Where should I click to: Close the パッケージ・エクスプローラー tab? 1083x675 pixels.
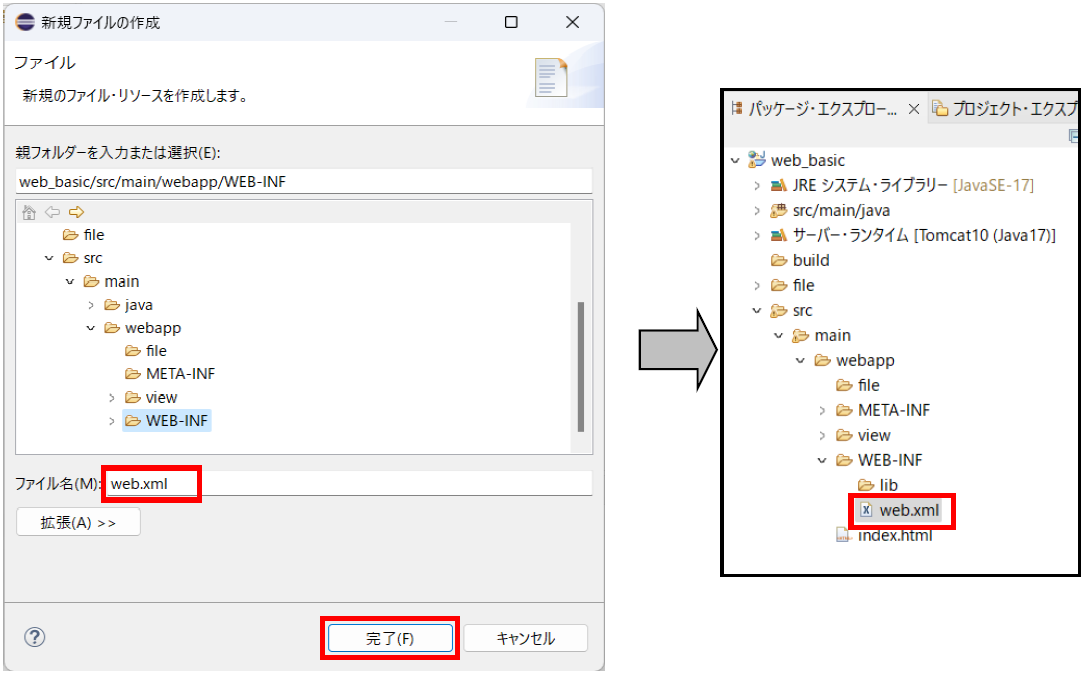[x=913, y=109]
